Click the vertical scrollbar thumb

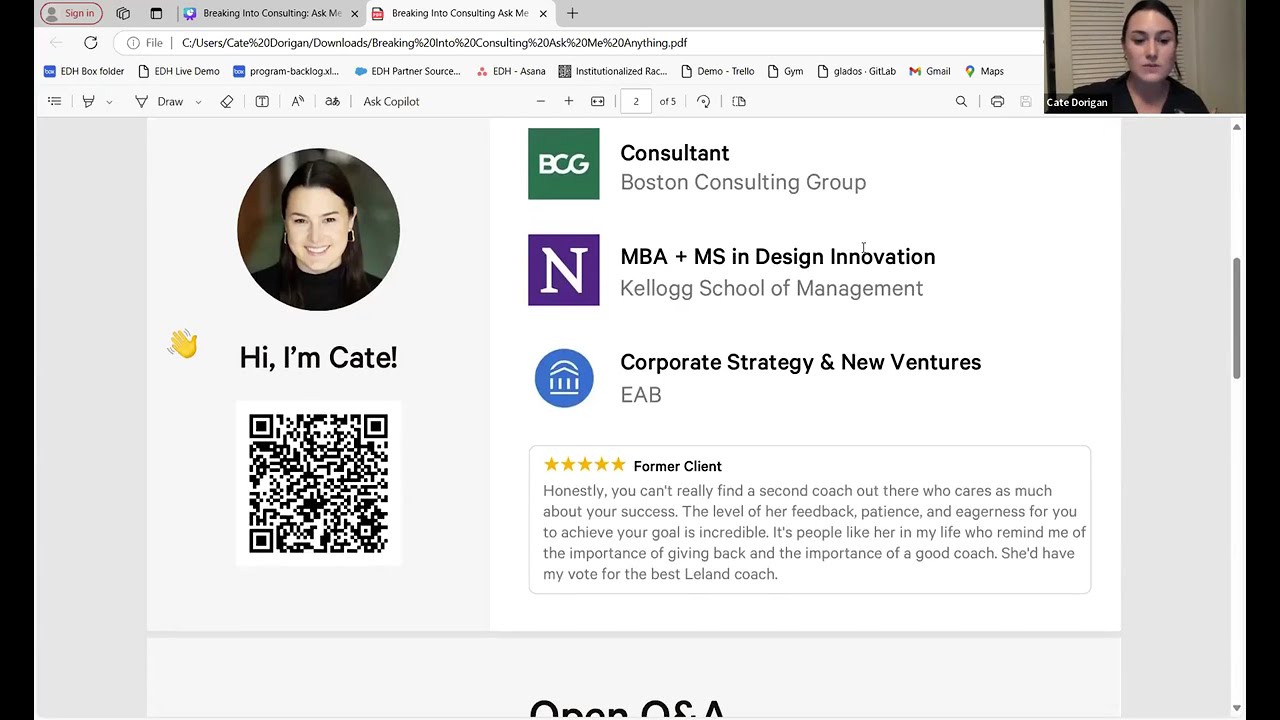pyautogui.click(x=1237, y=318)
